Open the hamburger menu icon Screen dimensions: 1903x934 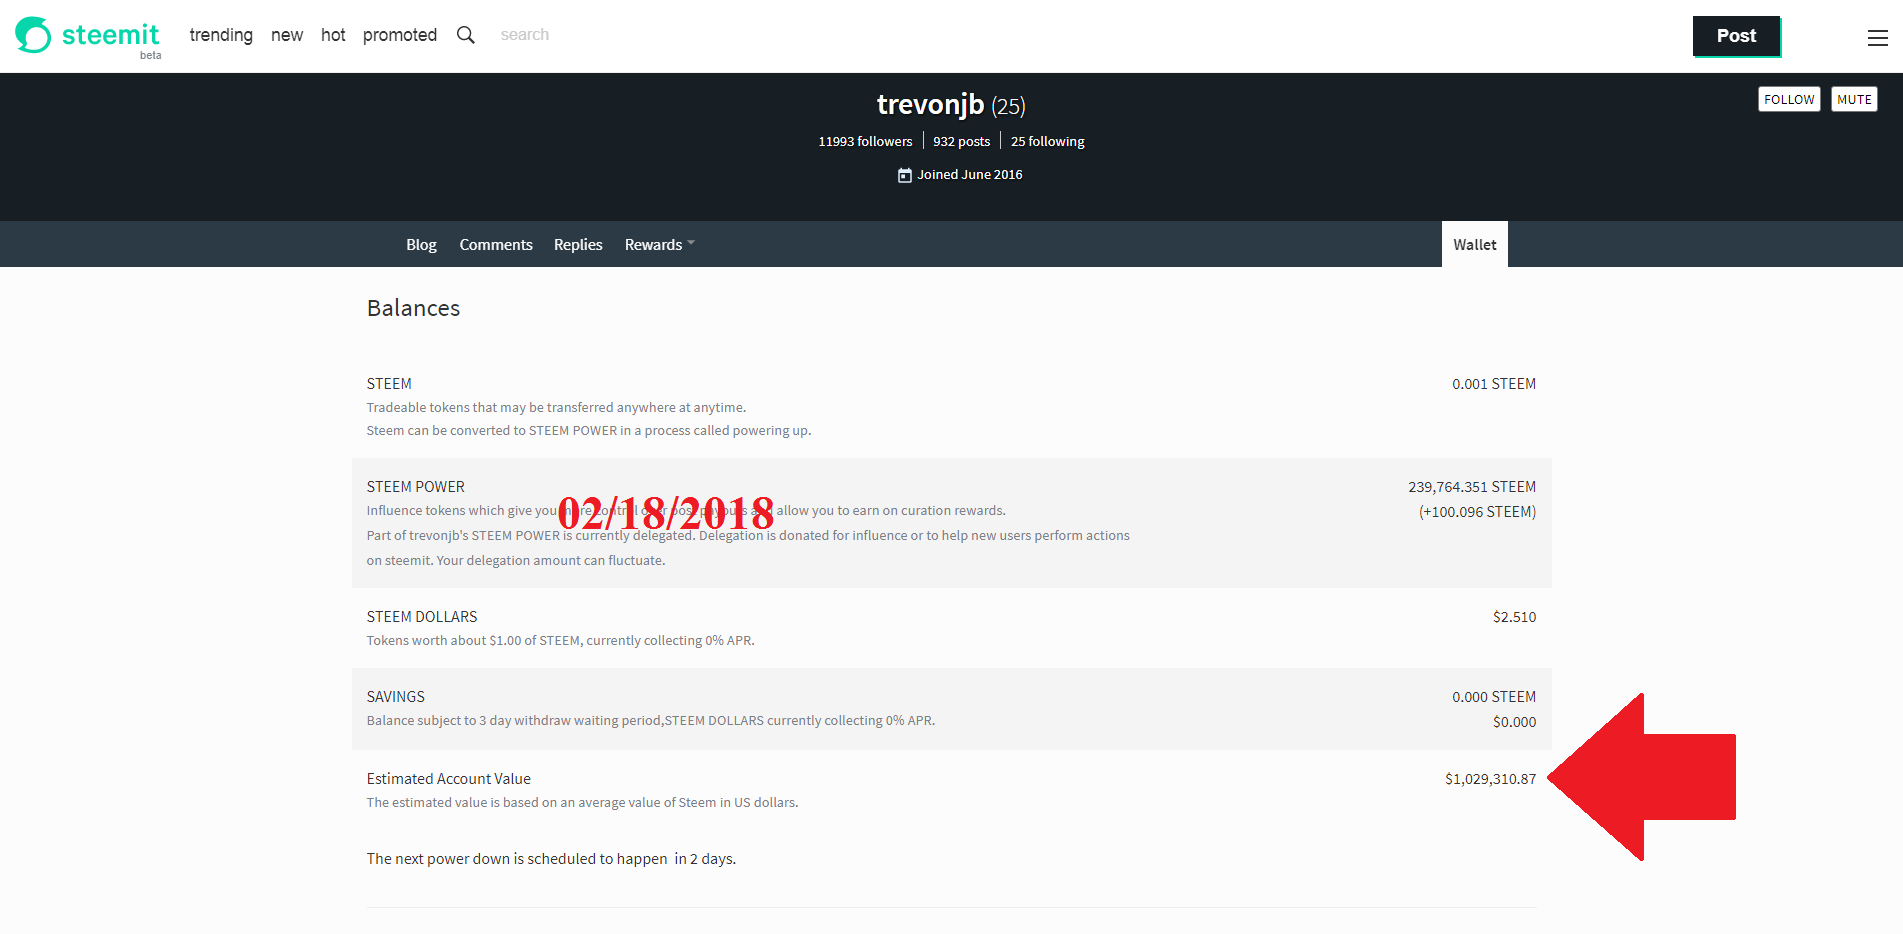(1877, 37)
